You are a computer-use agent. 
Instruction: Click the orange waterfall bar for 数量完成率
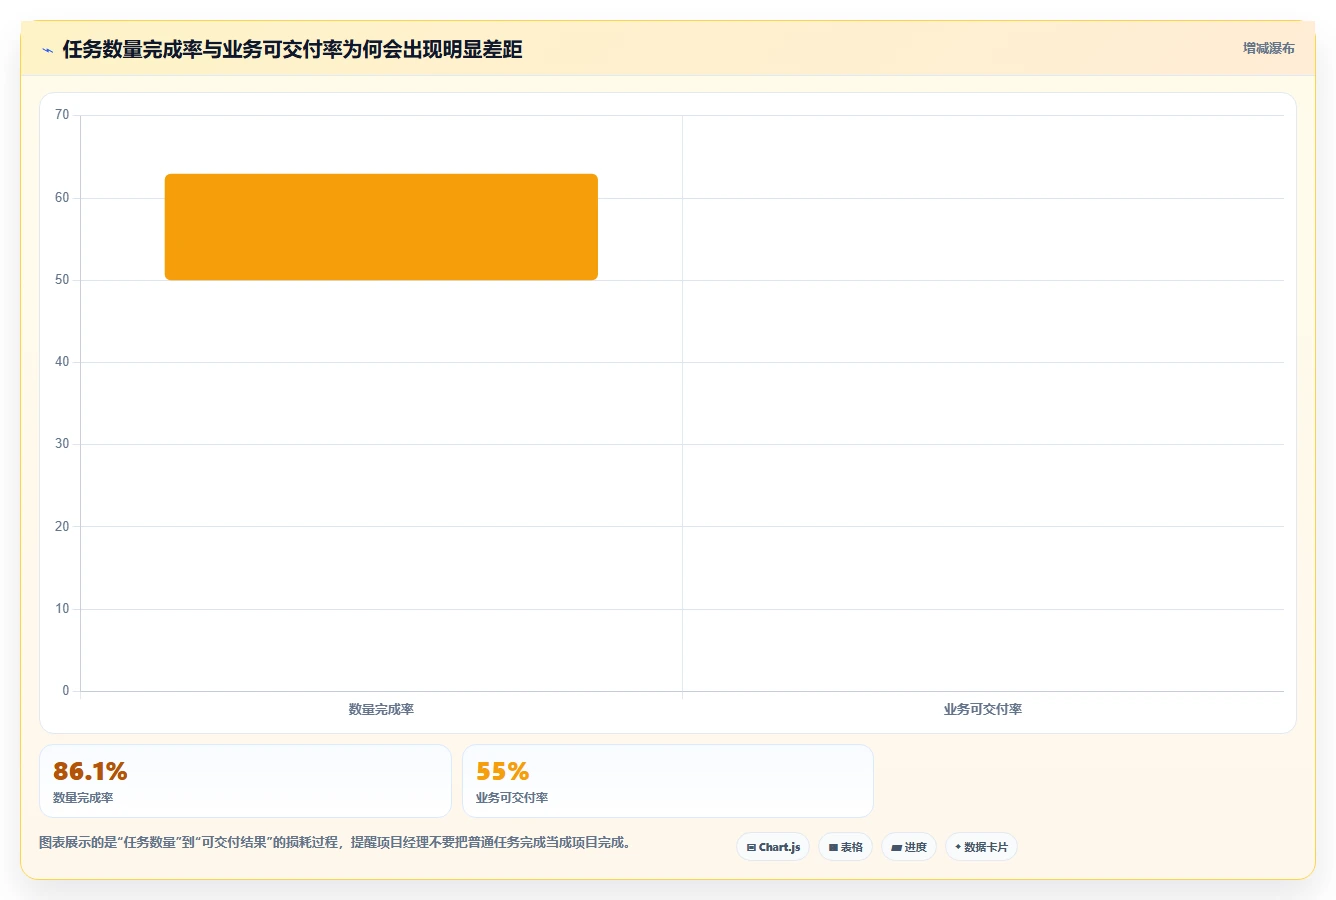381,227
